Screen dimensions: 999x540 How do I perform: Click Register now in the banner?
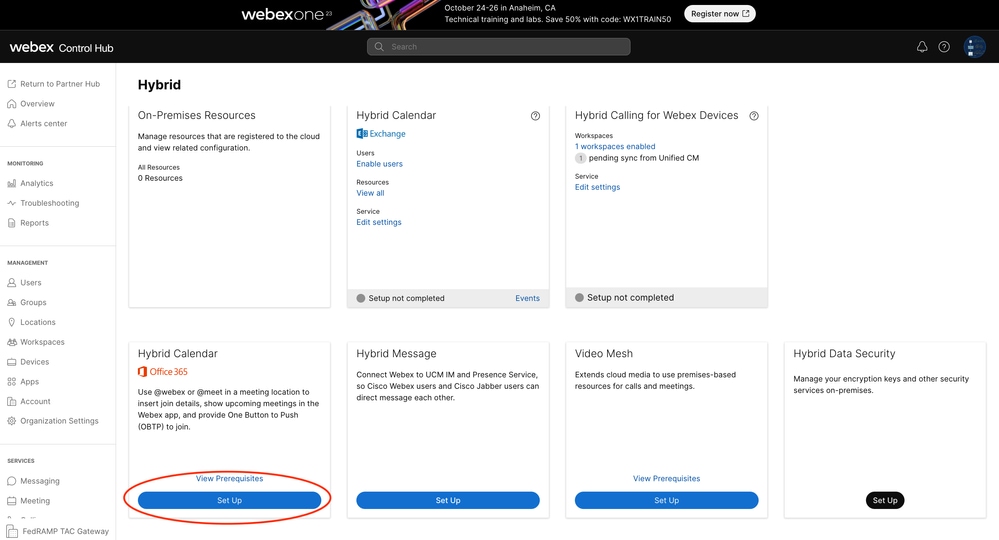pos(719,13)
